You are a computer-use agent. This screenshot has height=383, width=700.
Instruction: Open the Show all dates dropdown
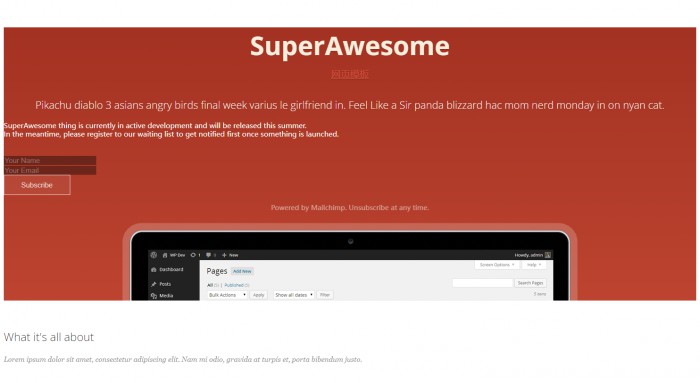[x=294, y=295]
